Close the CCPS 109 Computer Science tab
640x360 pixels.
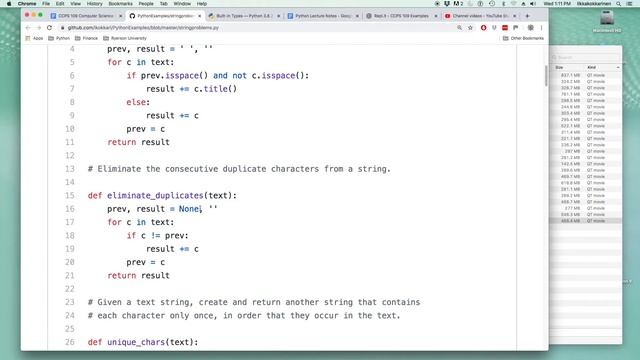click(120, 16)
